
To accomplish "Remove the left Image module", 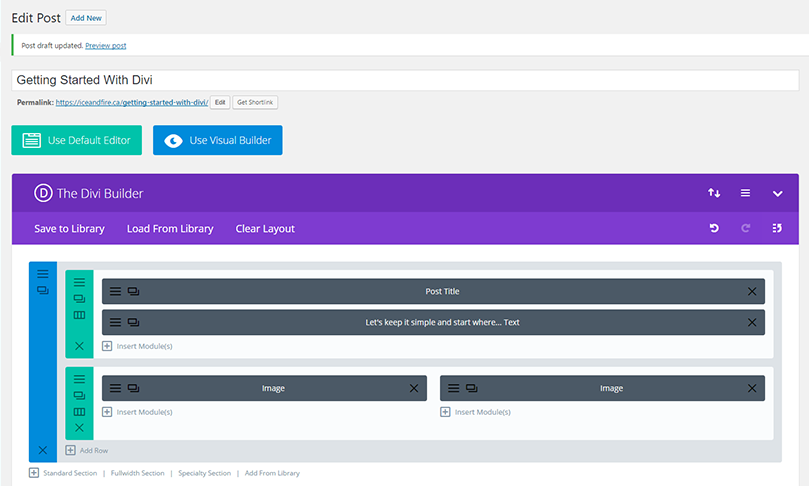I will coord(414,388).
